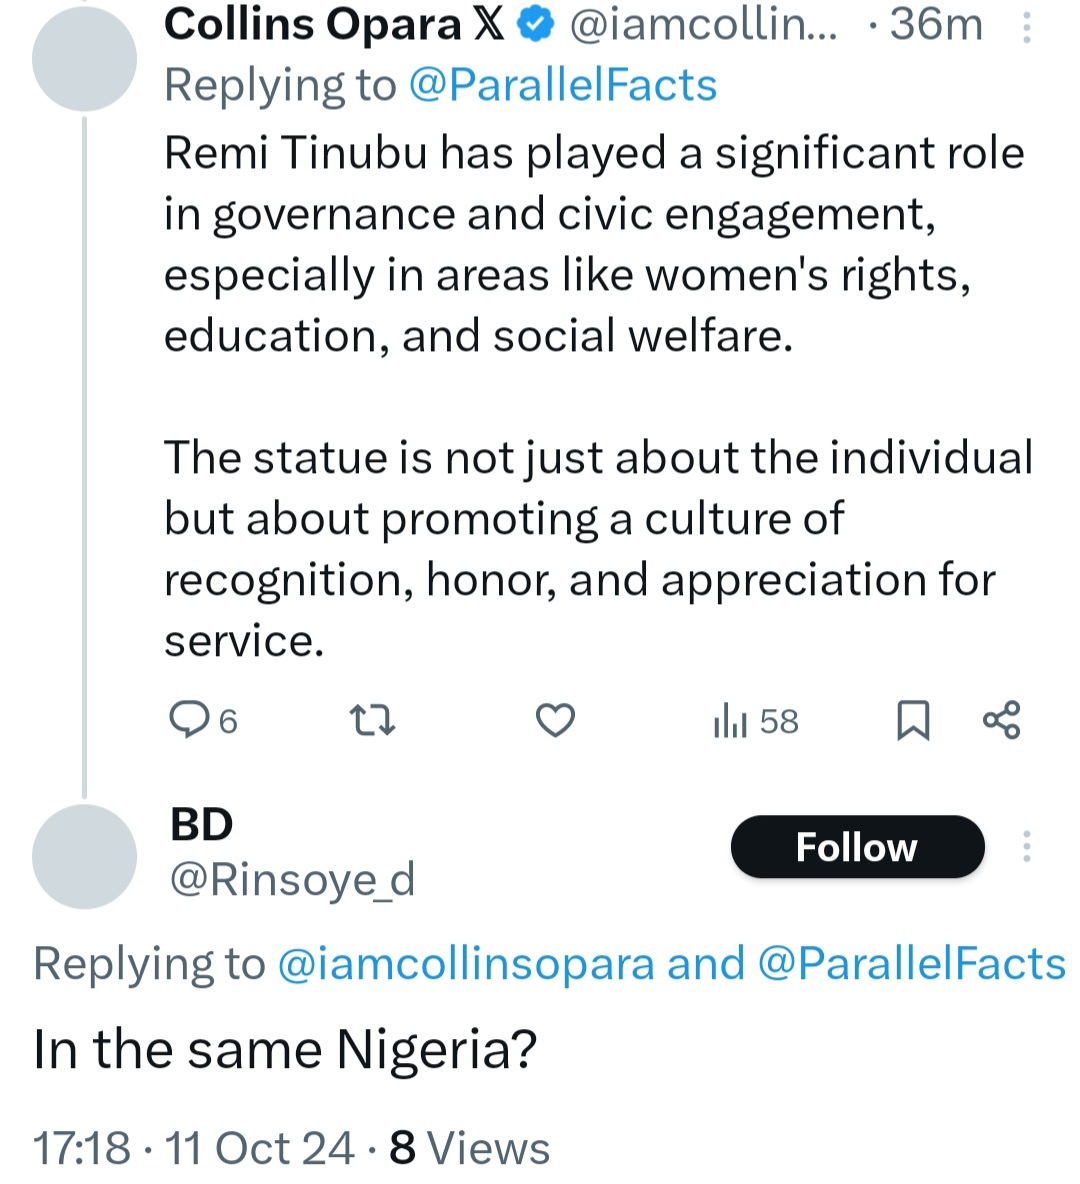Share Collins Opara's tweet
The image size is (1080, 1184).
coord(1001,720)
